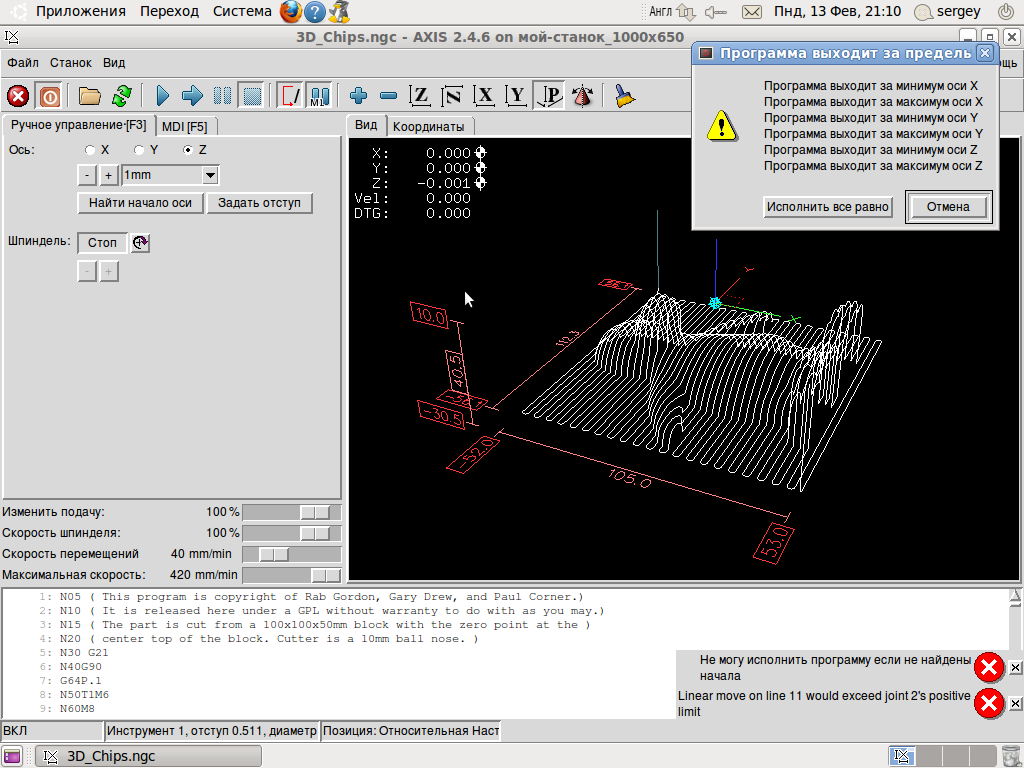Click the Найти начало оси button
The height and width of the screenshot is (768, 1024).
click(140, 203)
